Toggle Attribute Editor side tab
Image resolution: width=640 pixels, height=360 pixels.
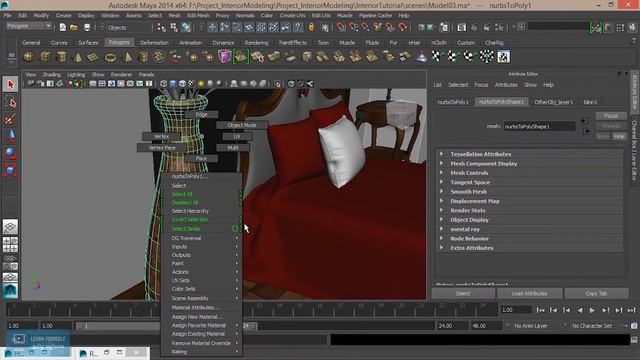pos(635,92)
